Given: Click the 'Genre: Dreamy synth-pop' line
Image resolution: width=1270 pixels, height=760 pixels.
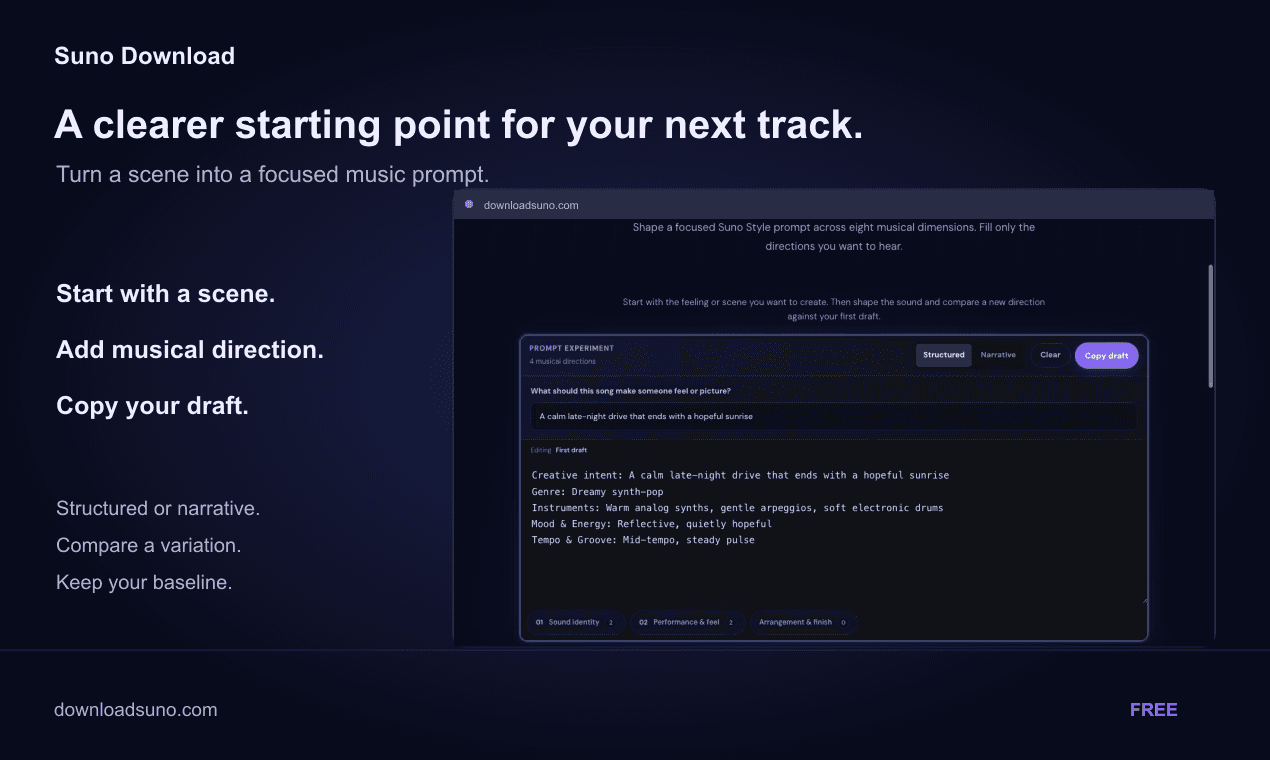Looking at the screenshot, I should pyautogui.click(x=597, y=491).
